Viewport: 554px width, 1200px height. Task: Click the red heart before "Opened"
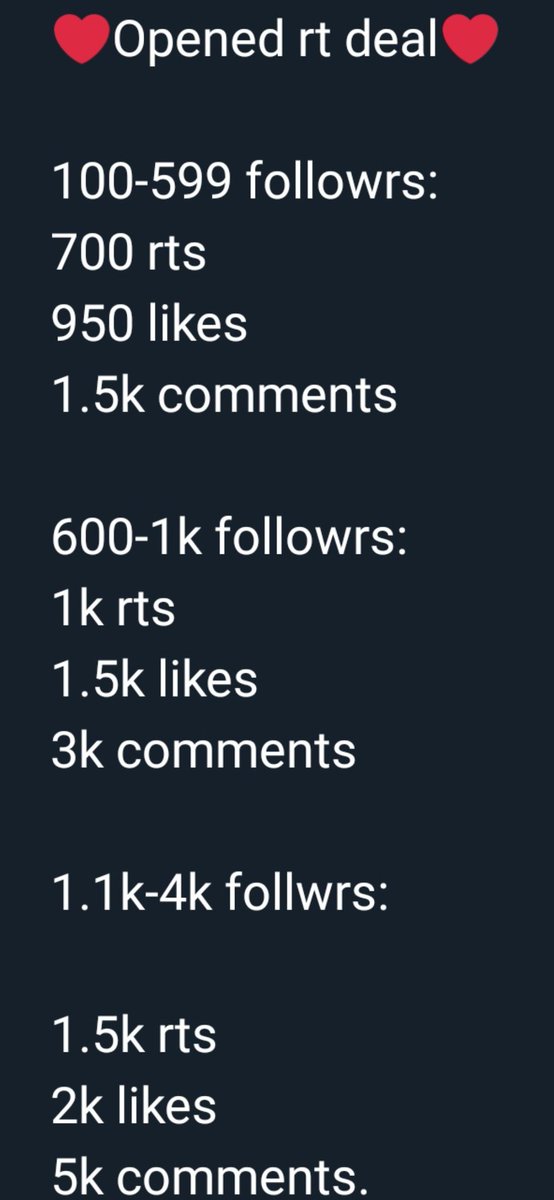click(81, 41)
